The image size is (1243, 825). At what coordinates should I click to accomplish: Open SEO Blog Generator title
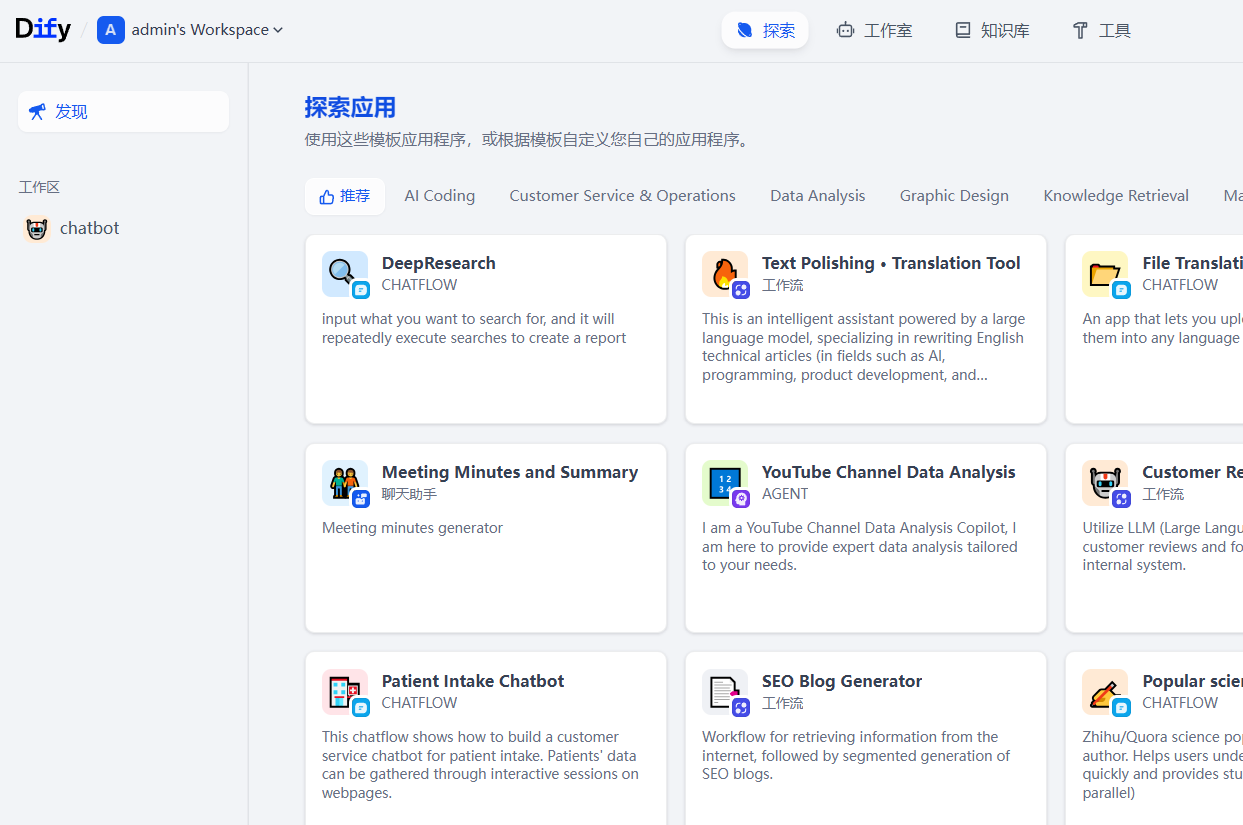pos(842,681)
